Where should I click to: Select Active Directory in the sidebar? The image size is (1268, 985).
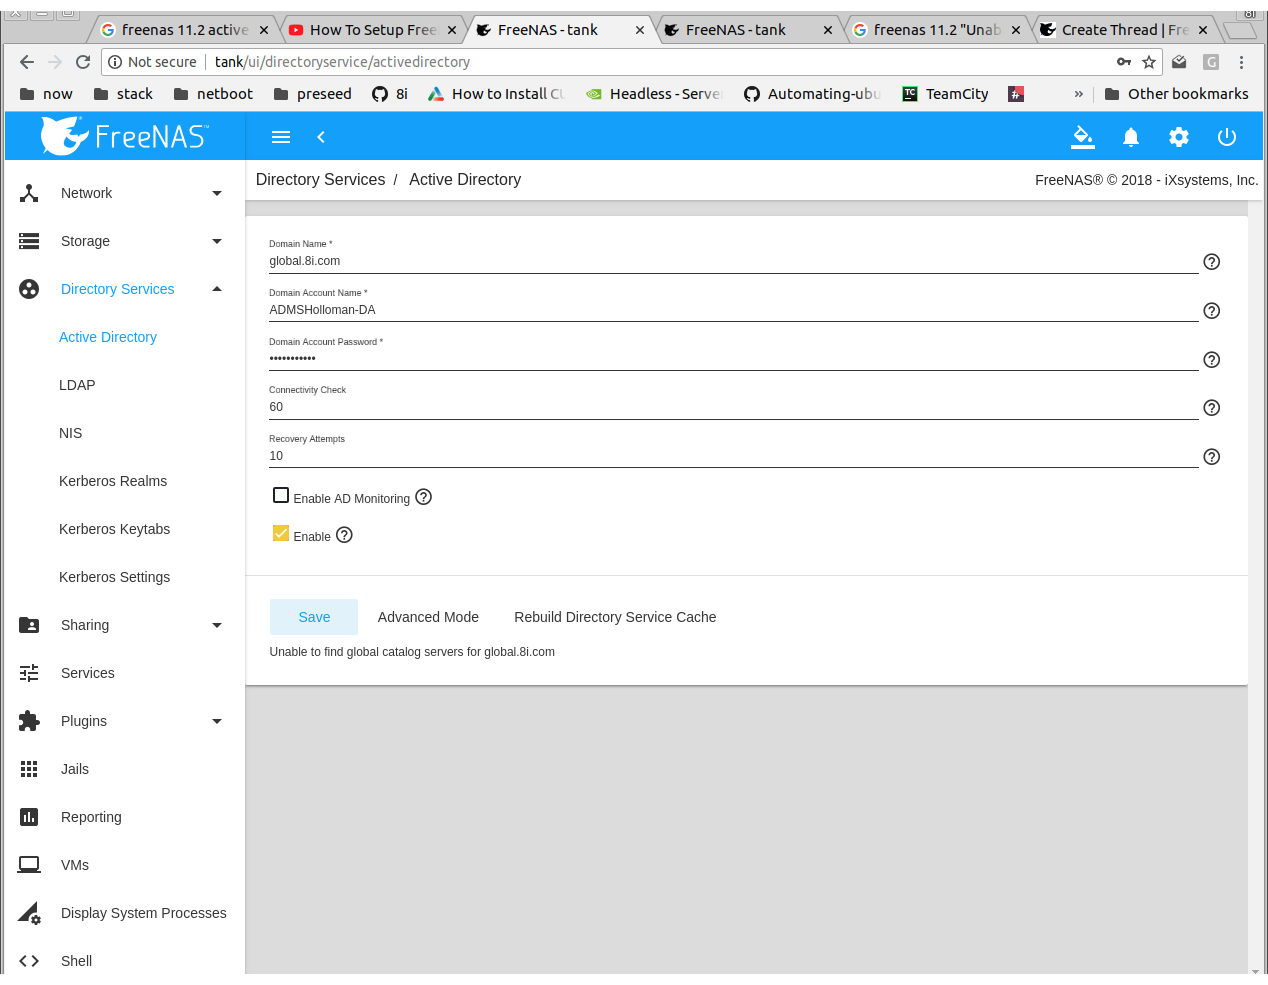(x=108, y=337)
